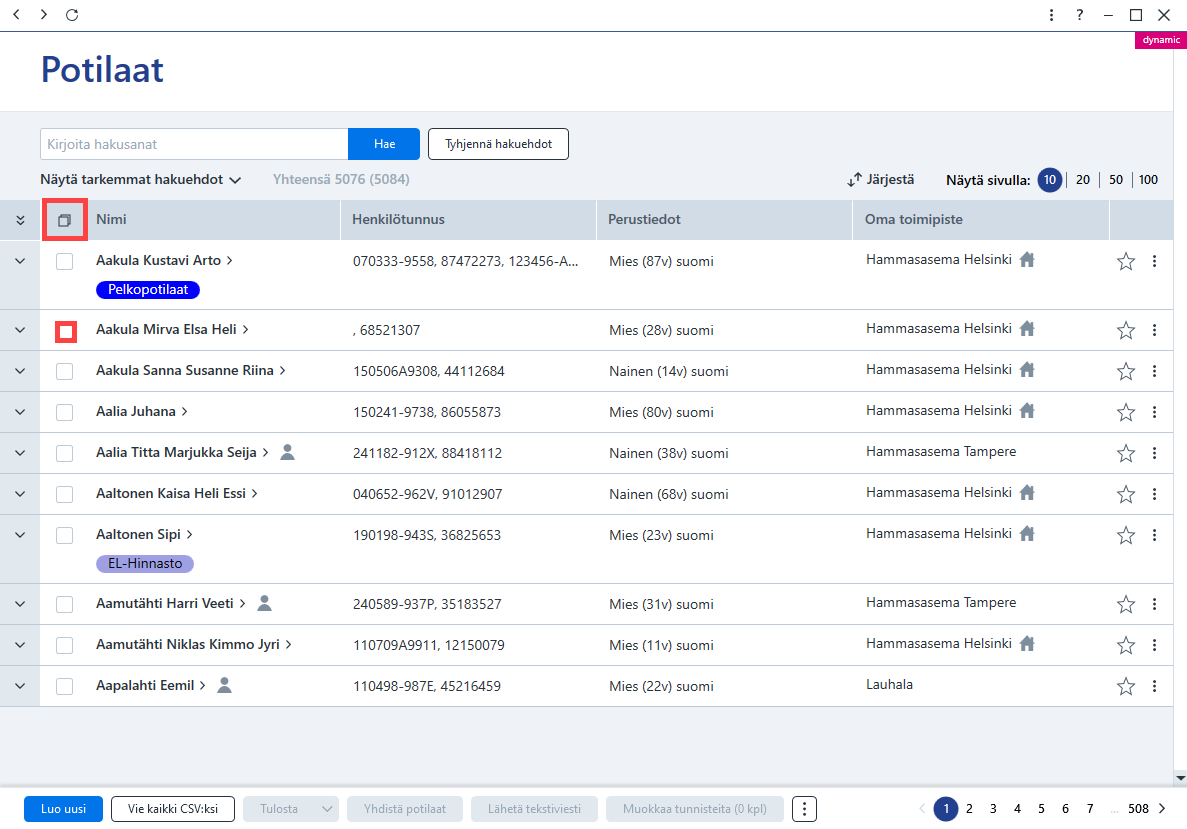Tick checkbox for Aakula Sanna Susanne Riina
1187x829 pixels.
click(64, 371)
